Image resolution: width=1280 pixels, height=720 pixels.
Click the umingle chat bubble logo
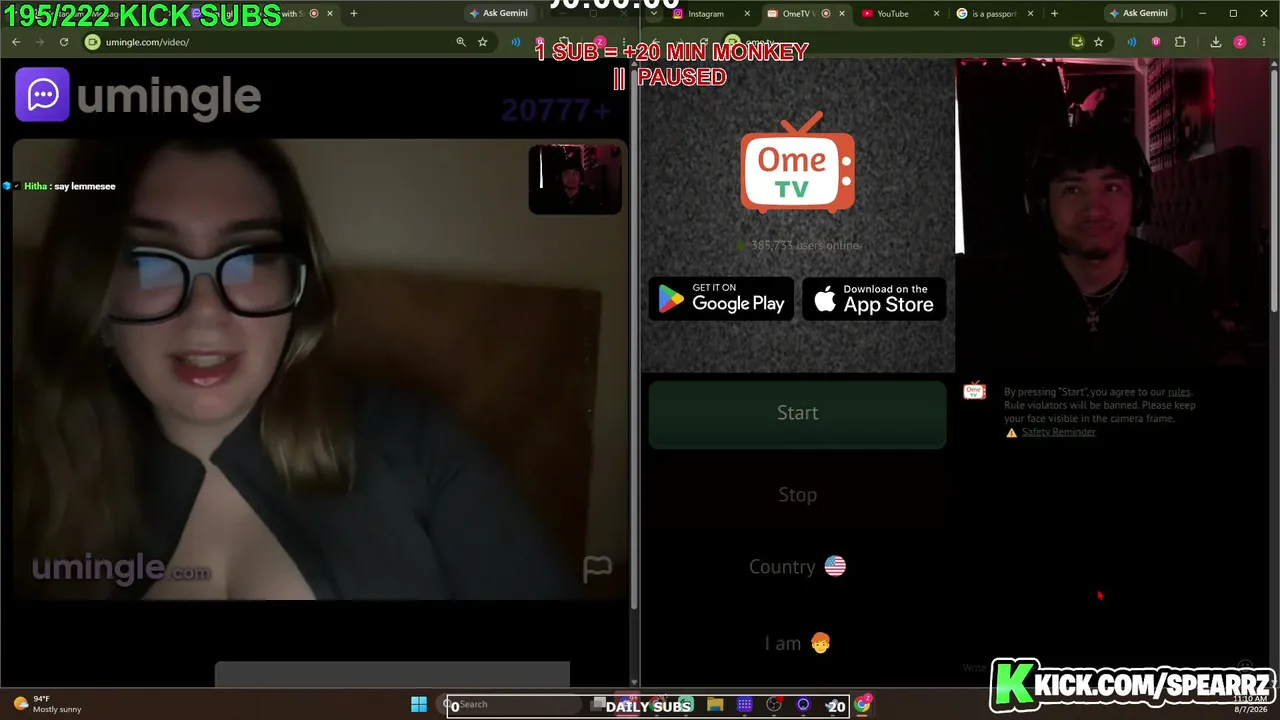click(x=42, y=95)
